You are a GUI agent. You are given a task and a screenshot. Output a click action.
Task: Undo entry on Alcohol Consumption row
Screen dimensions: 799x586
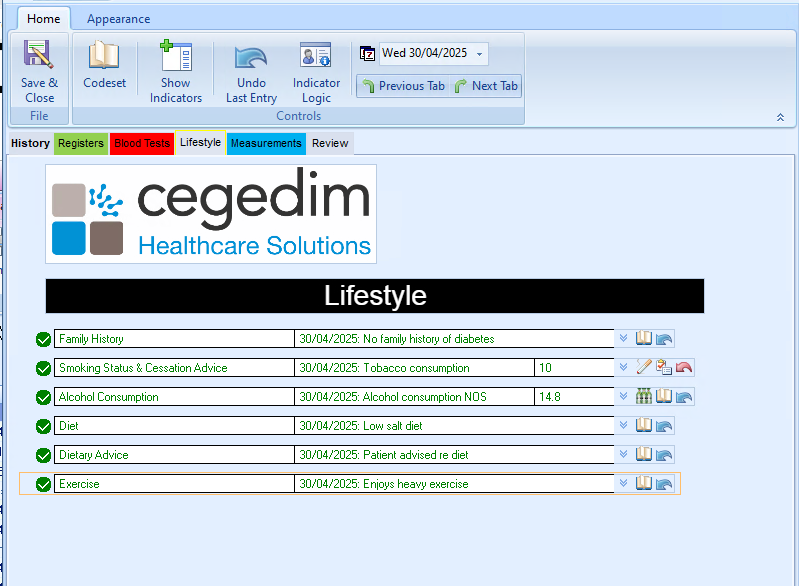point(684,397)
